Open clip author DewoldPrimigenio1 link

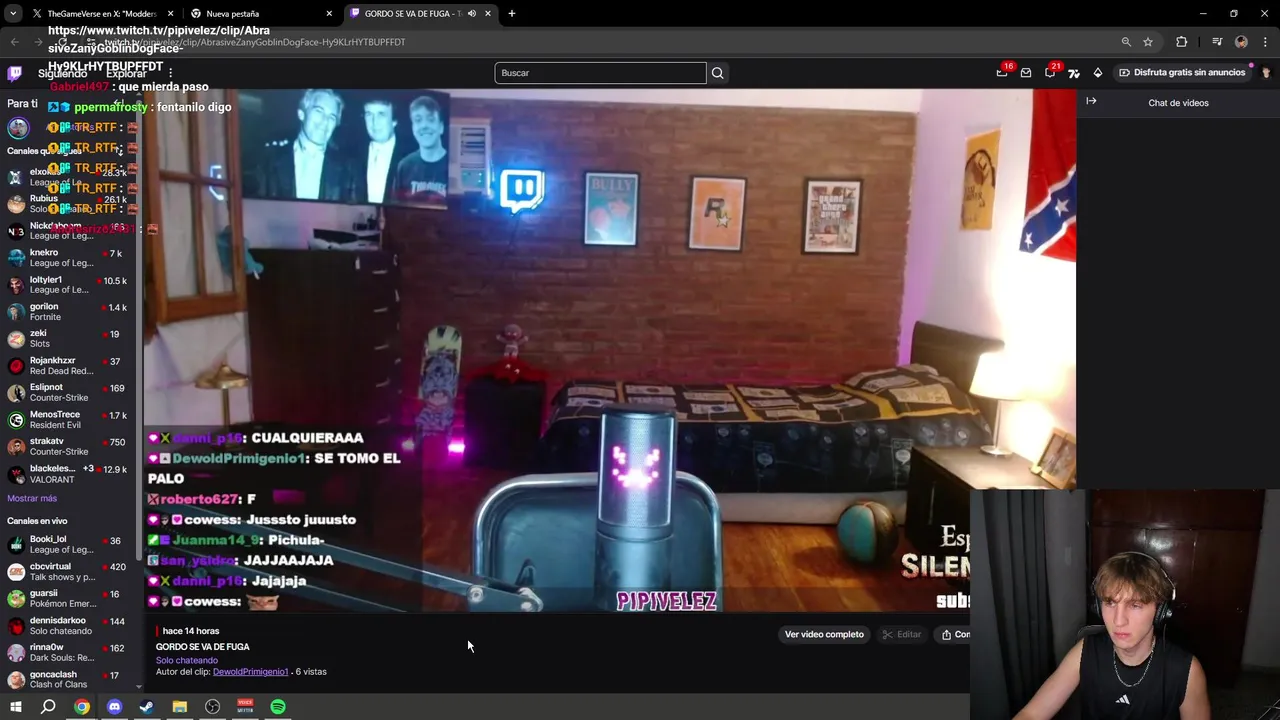(251, 672)
